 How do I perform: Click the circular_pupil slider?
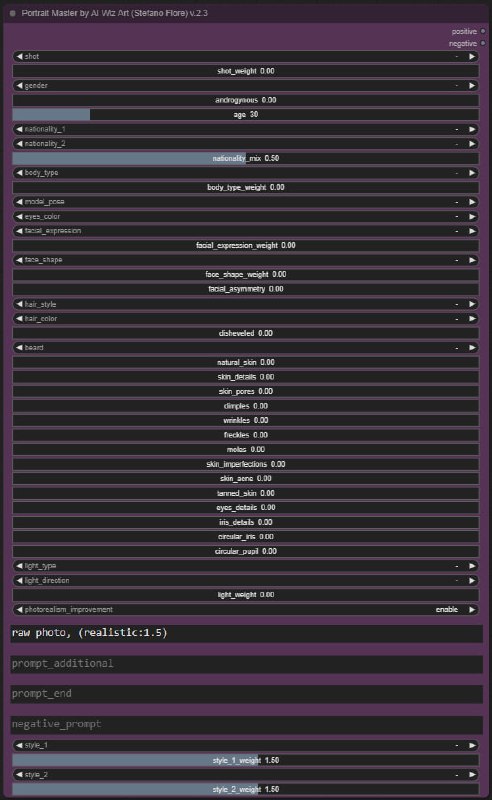coord(245,551)
